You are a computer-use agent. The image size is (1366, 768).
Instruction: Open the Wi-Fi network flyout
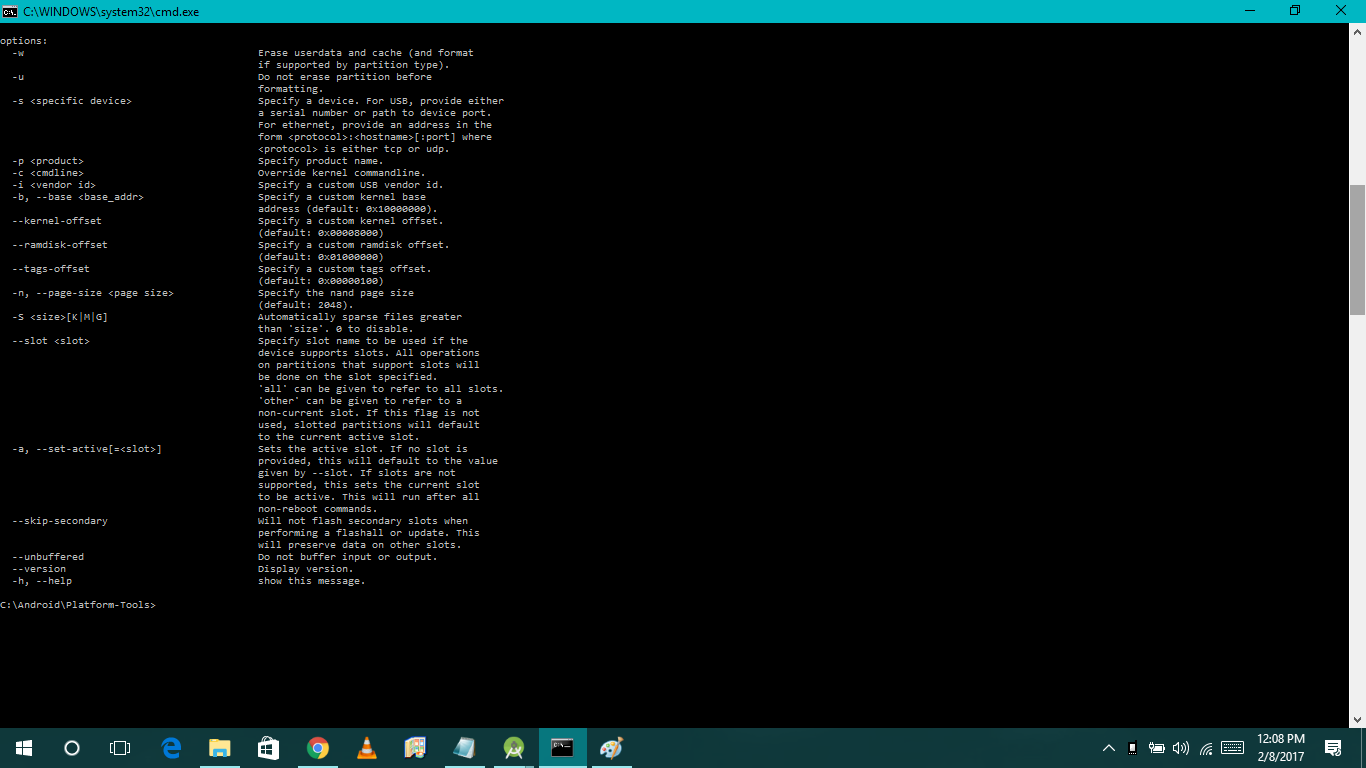pos(1206,748)
